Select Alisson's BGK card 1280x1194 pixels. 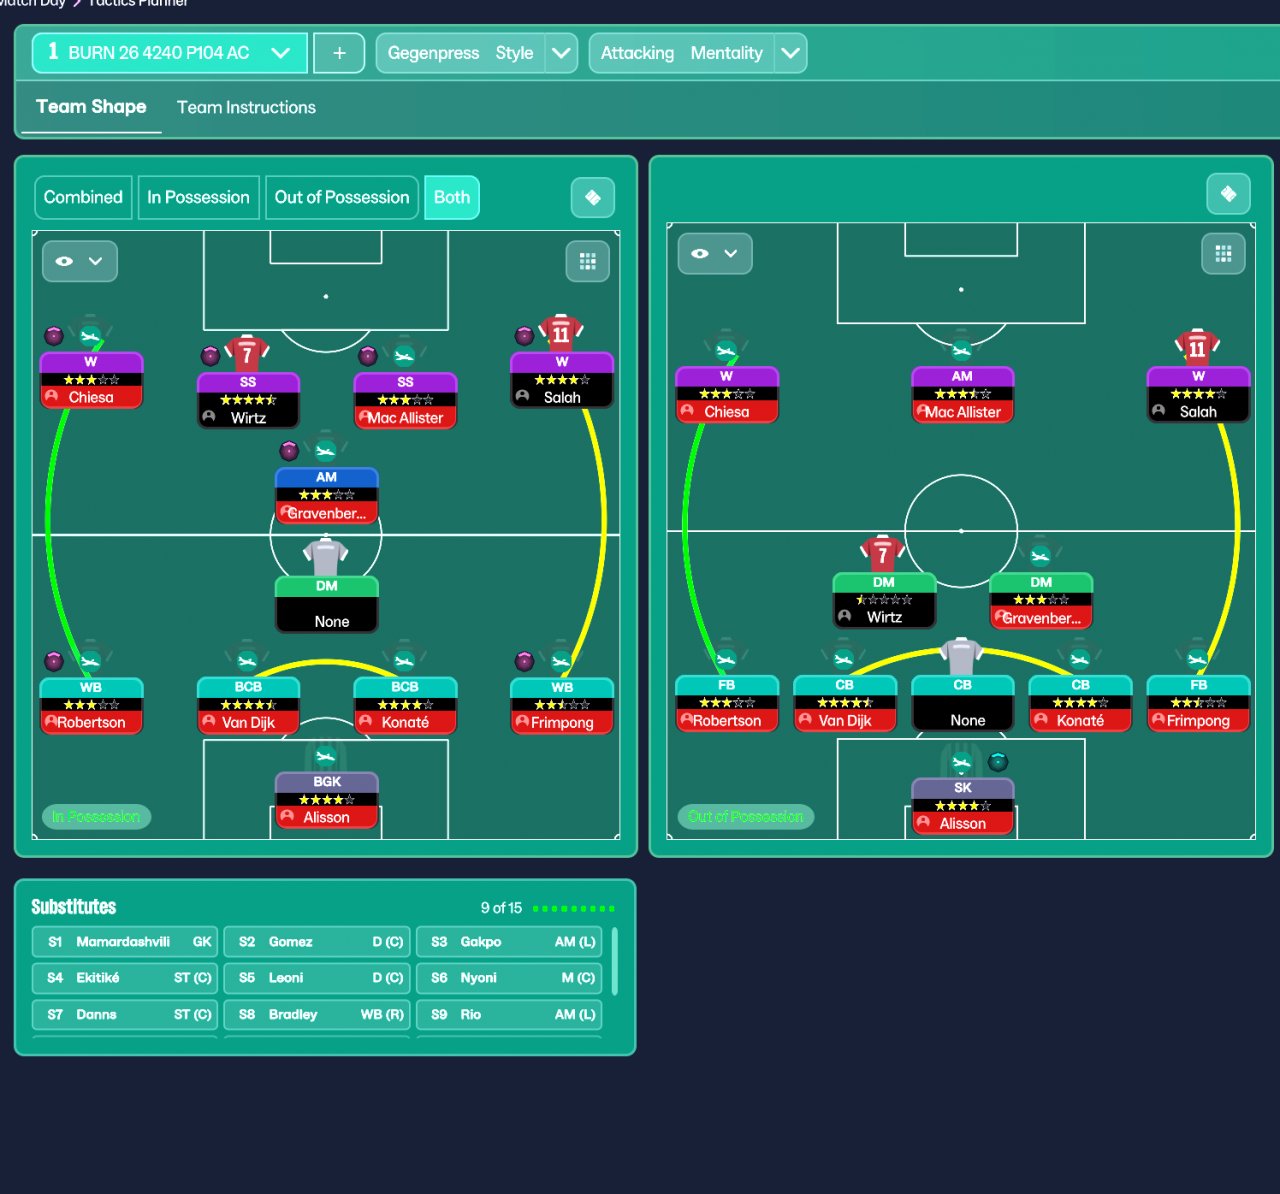(326, 800)
